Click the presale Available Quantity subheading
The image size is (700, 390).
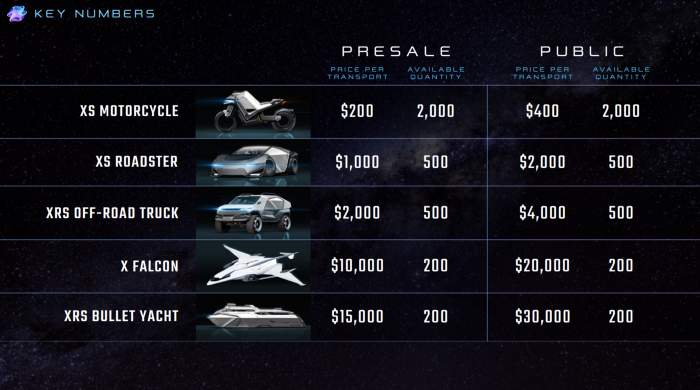click(436, 73)
